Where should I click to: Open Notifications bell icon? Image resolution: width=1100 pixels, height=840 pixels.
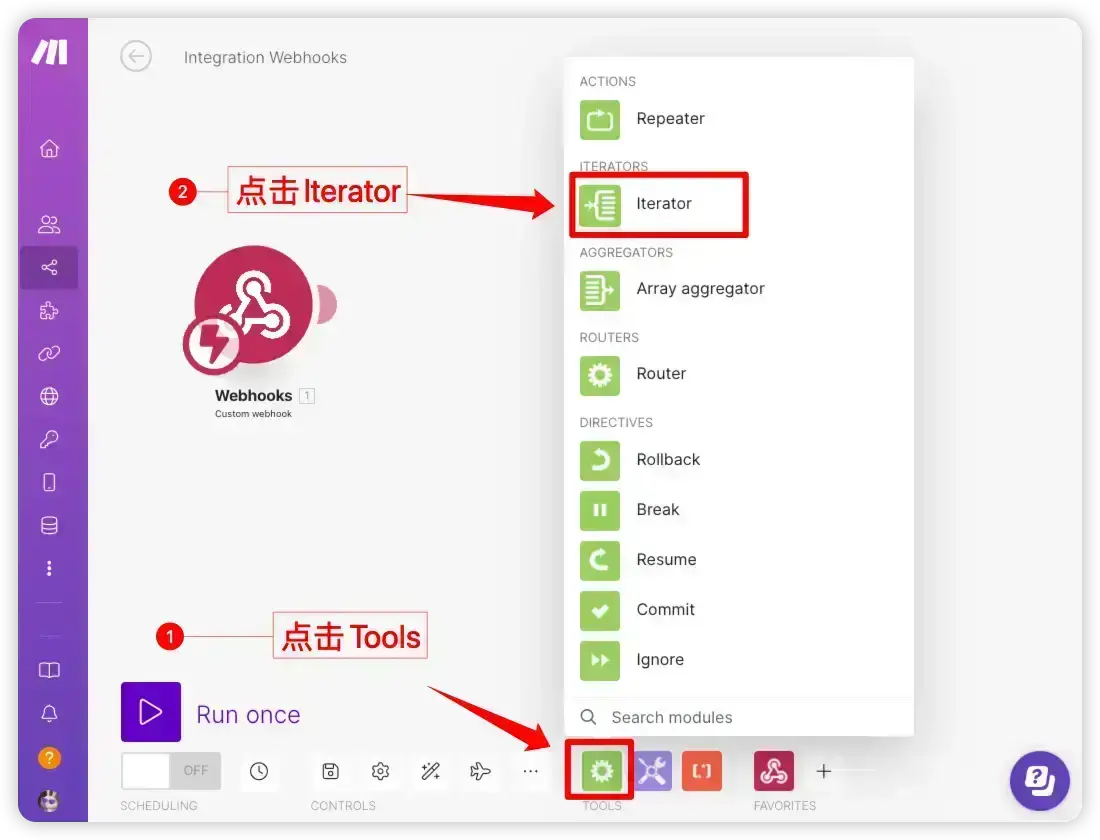[x=49, y=714]
